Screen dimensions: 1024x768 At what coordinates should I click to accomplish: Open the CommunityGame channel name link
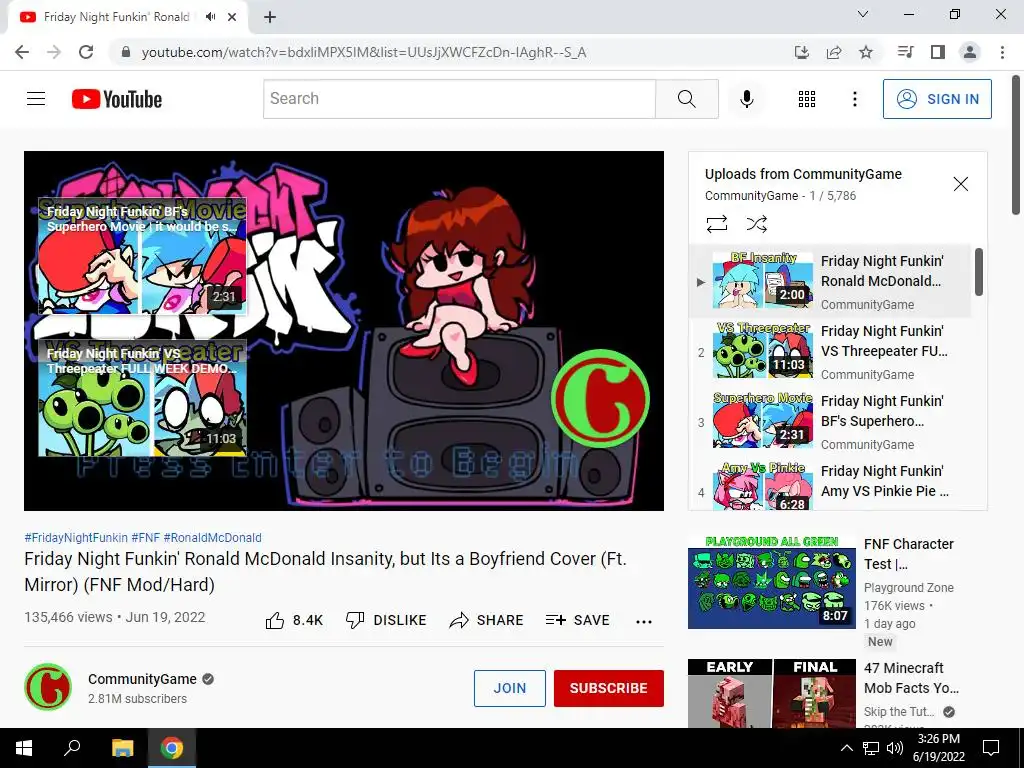click(142, 679)
